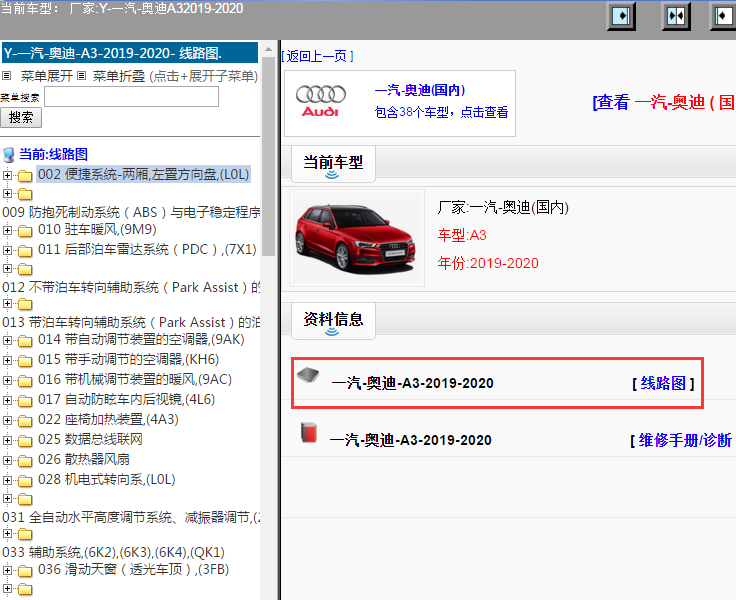Open the [维修手册/诊断 link
This screenshot has height=600, width=736.
681,440
